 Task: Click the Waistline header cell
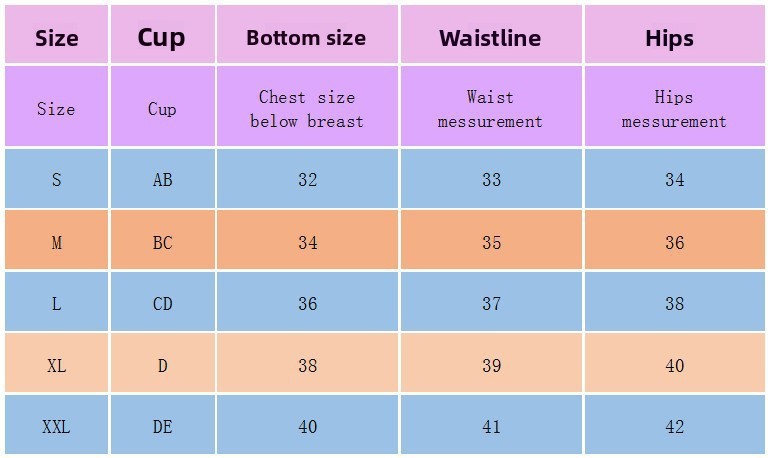pyautogui.click(x=490, y=38)
